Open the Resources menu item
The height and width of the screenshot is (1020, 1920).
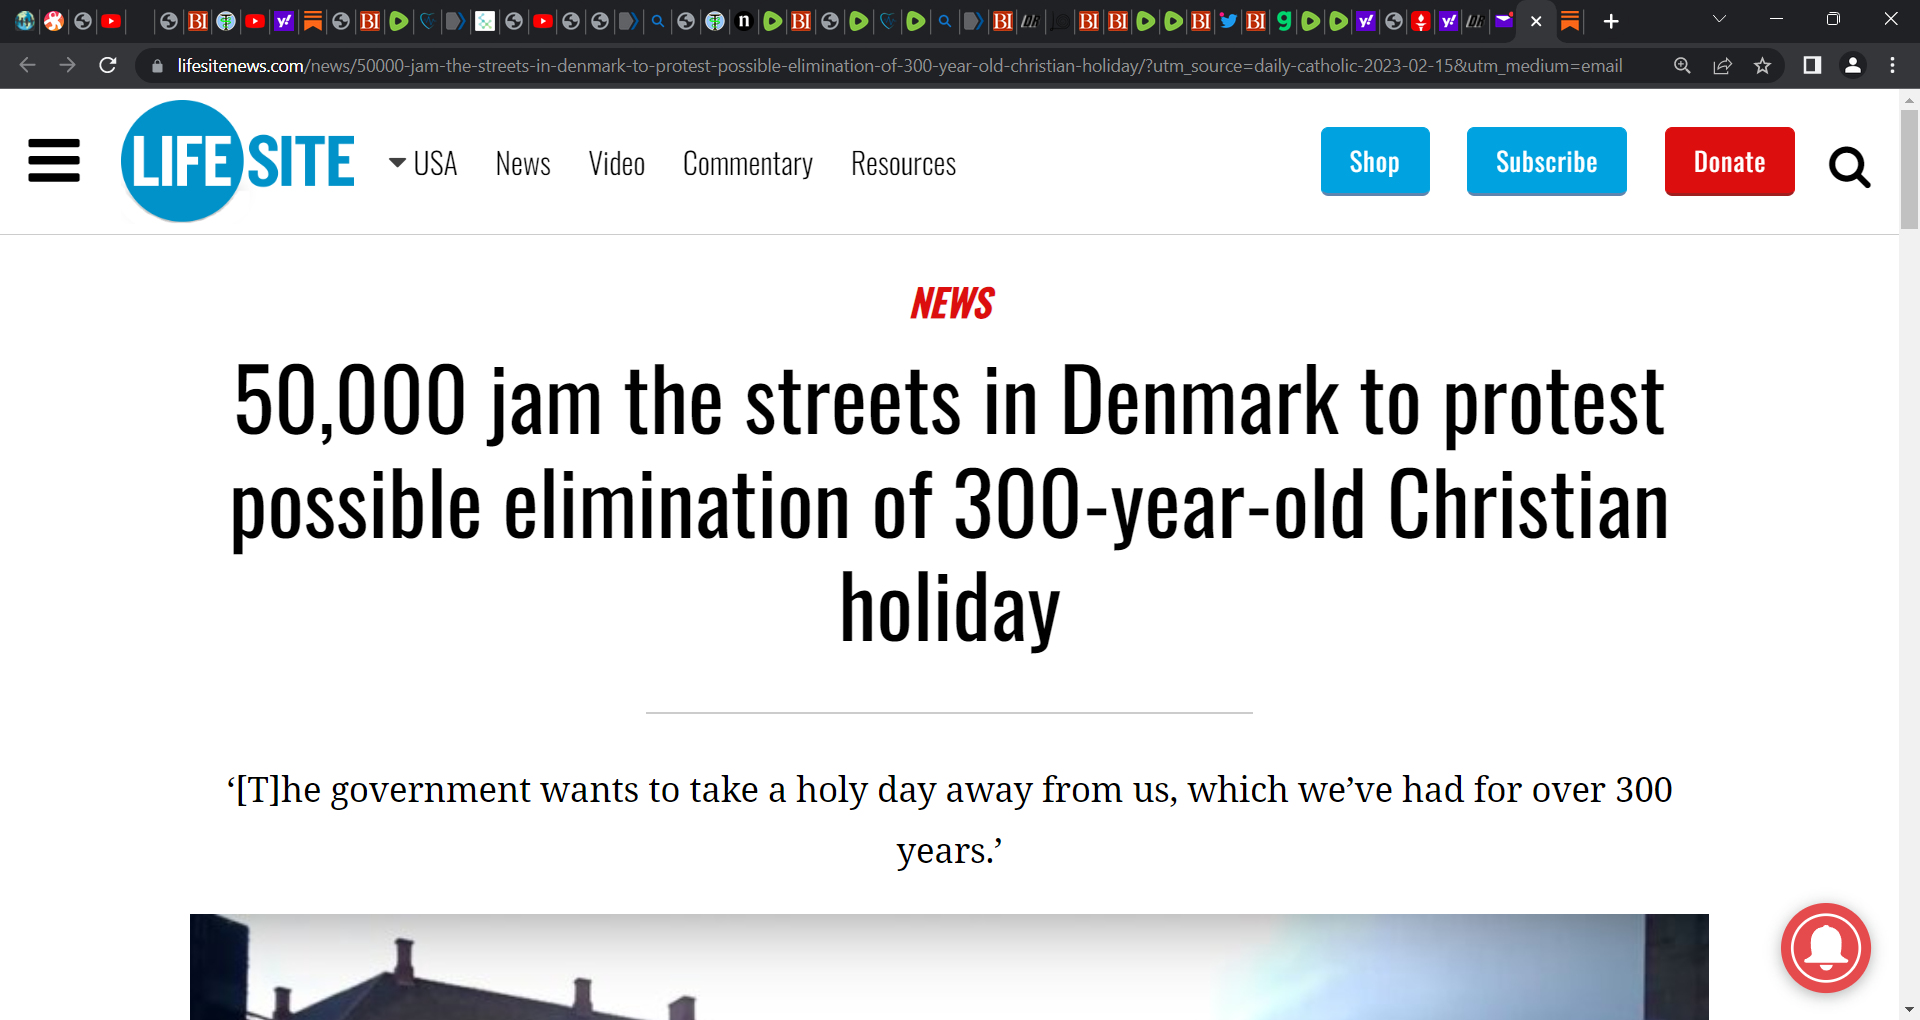903,163
